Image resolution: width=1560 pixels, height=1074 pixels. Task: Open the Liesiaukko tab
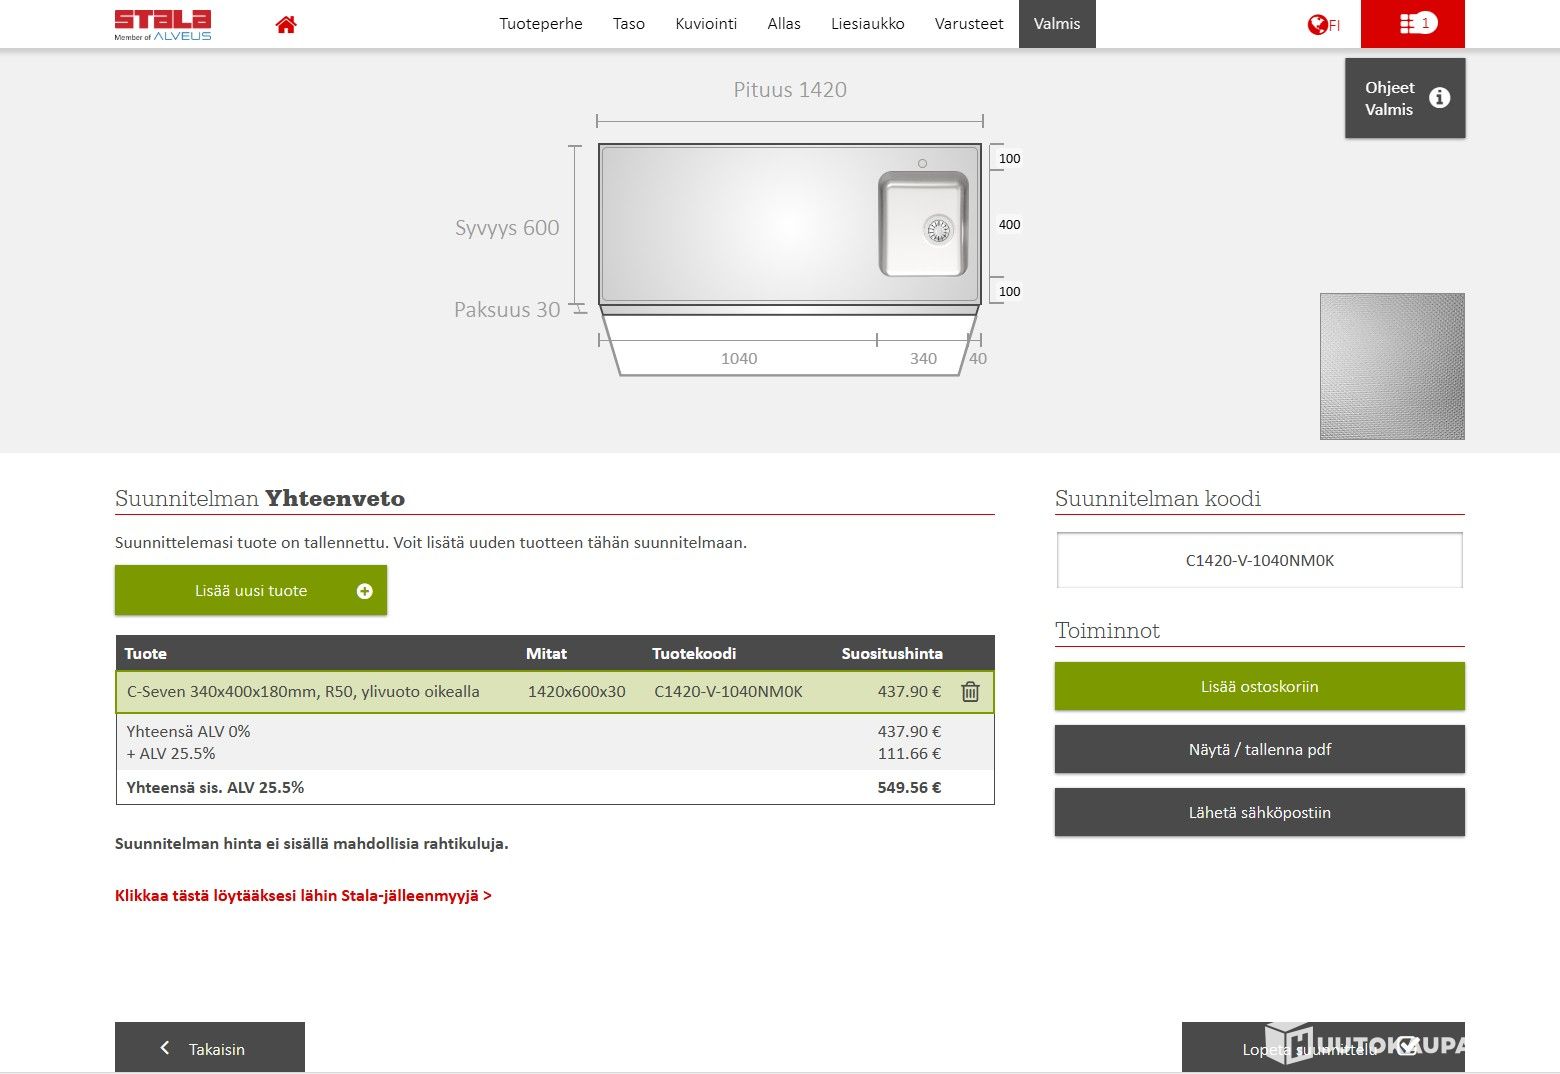click(867, 24)
